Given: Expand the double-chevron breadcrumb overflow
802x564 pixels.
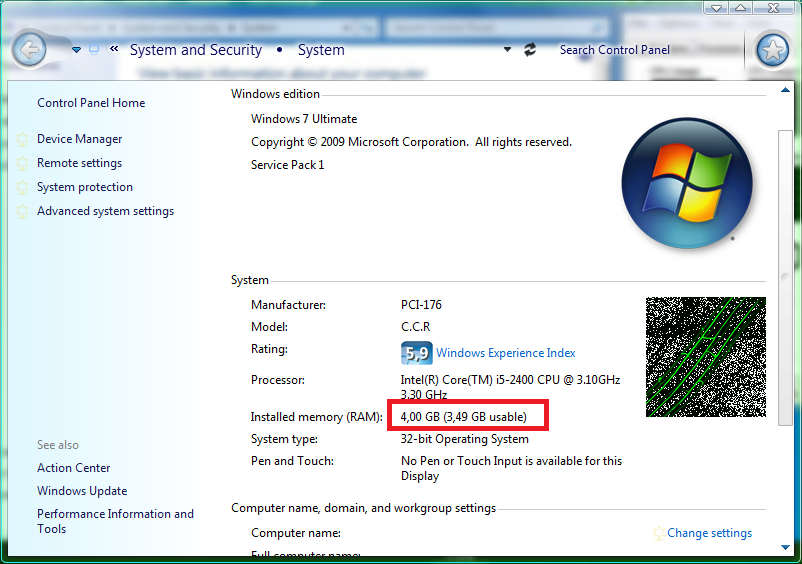Looking at the screenshot, I should pos(114,49).
